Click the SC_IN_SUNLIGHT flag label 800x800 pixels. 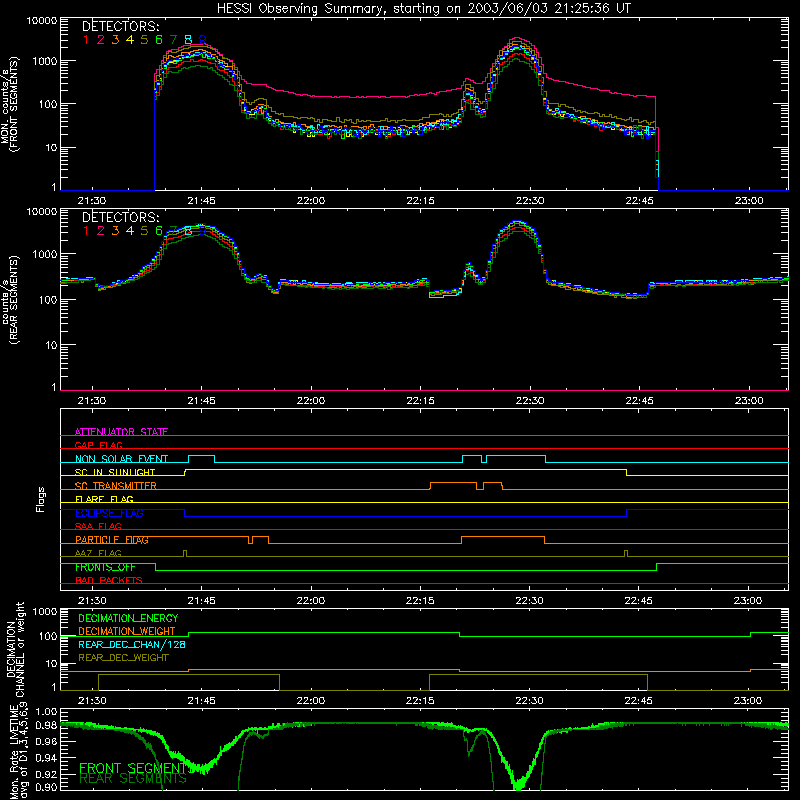115,472
